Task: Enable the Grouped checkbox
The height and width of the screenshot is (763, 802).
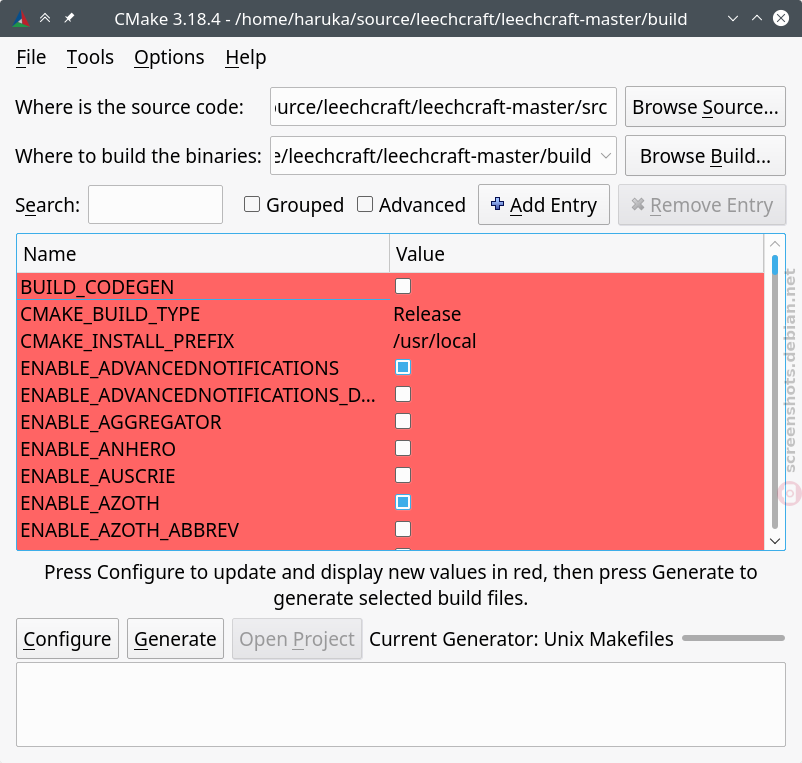Action: (252, 204)
